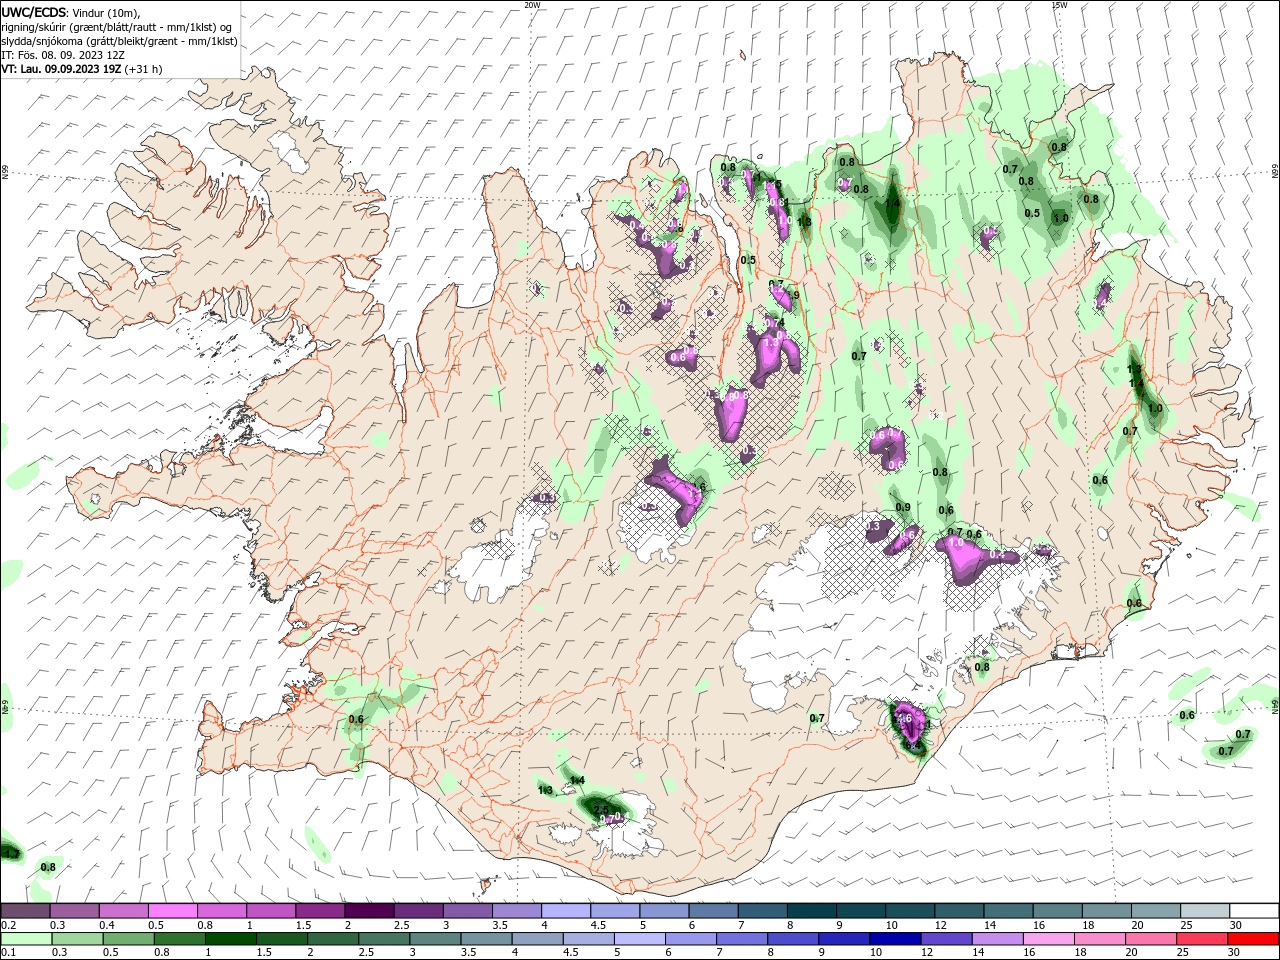This screenshot has height=960, width=1280.
Task: Select the darkest green swatch labeled 1 on the lower scale
Action: tap(230, 939)
